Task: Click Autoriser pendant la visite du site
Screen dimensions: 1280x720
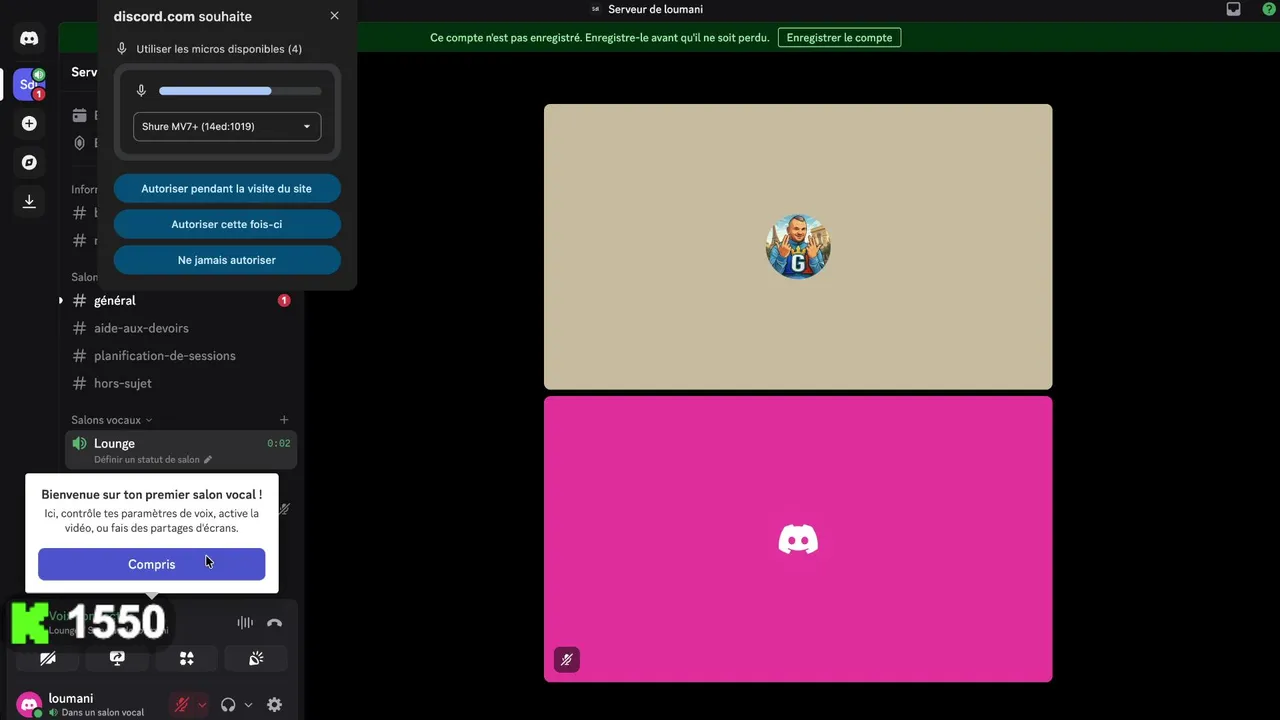Action: coord(227,188)
